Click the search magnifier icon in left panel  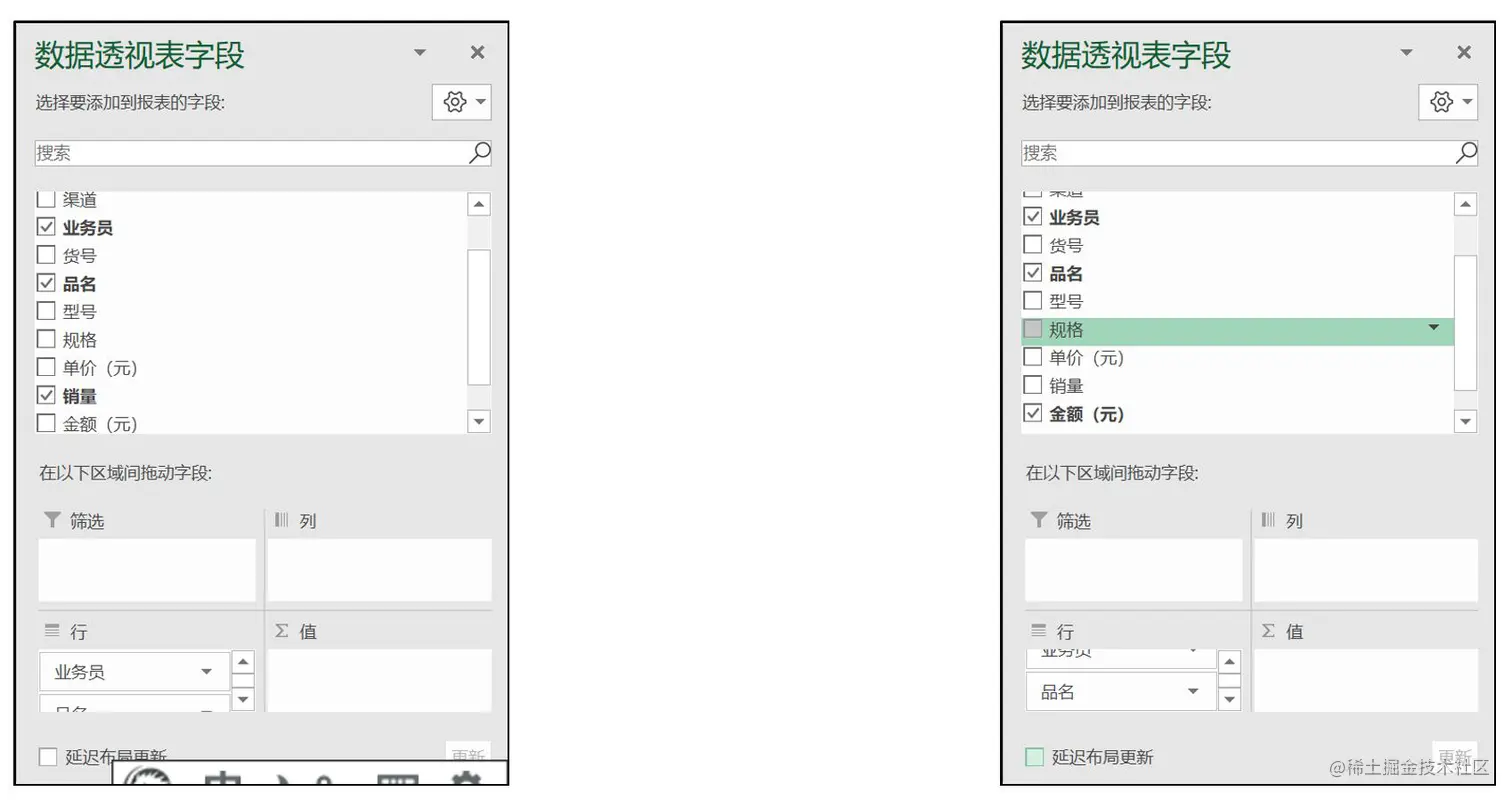(480, 153)
